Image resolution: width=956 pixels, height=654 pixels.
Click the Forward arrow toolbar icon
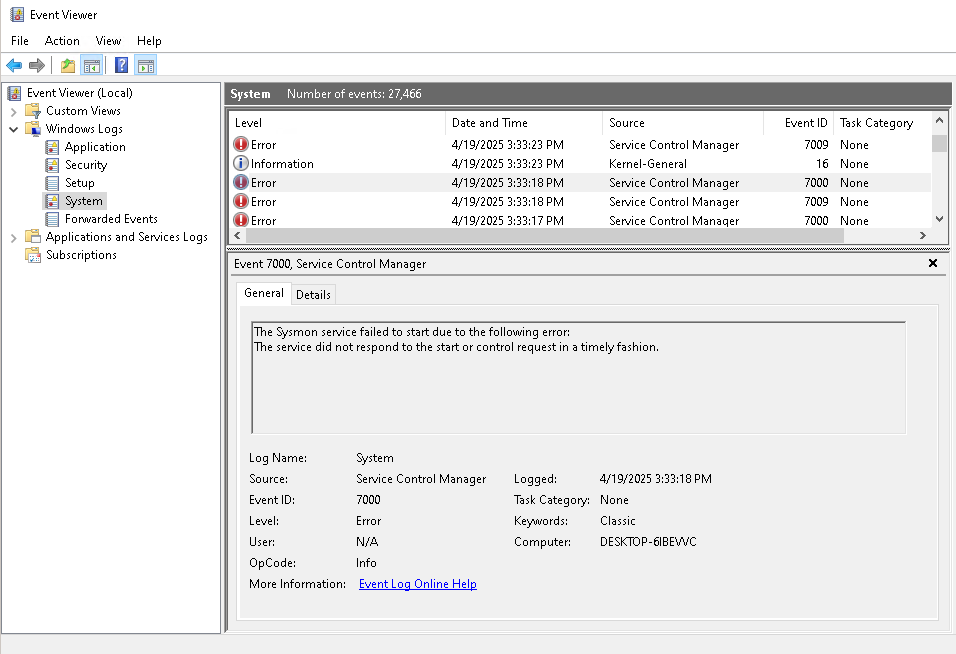click(37, 65)
